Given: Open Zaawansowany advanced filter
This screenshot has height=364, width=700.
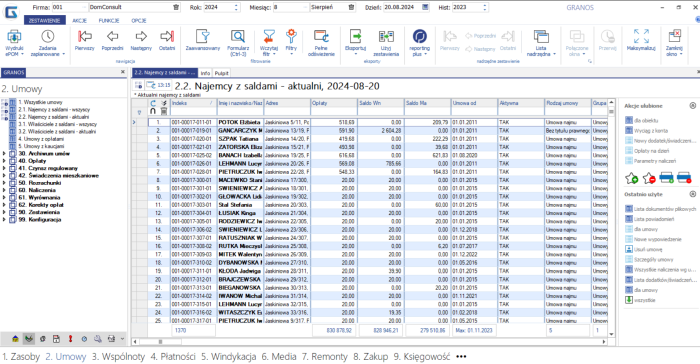Looking at the screenshot, I should (x=203, y=40).
